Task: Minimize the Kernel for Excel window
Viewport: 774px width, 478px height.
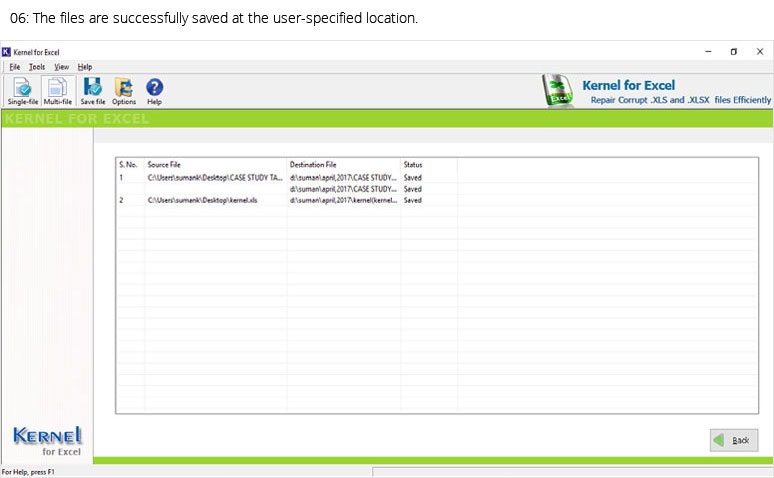Action: 708,51
